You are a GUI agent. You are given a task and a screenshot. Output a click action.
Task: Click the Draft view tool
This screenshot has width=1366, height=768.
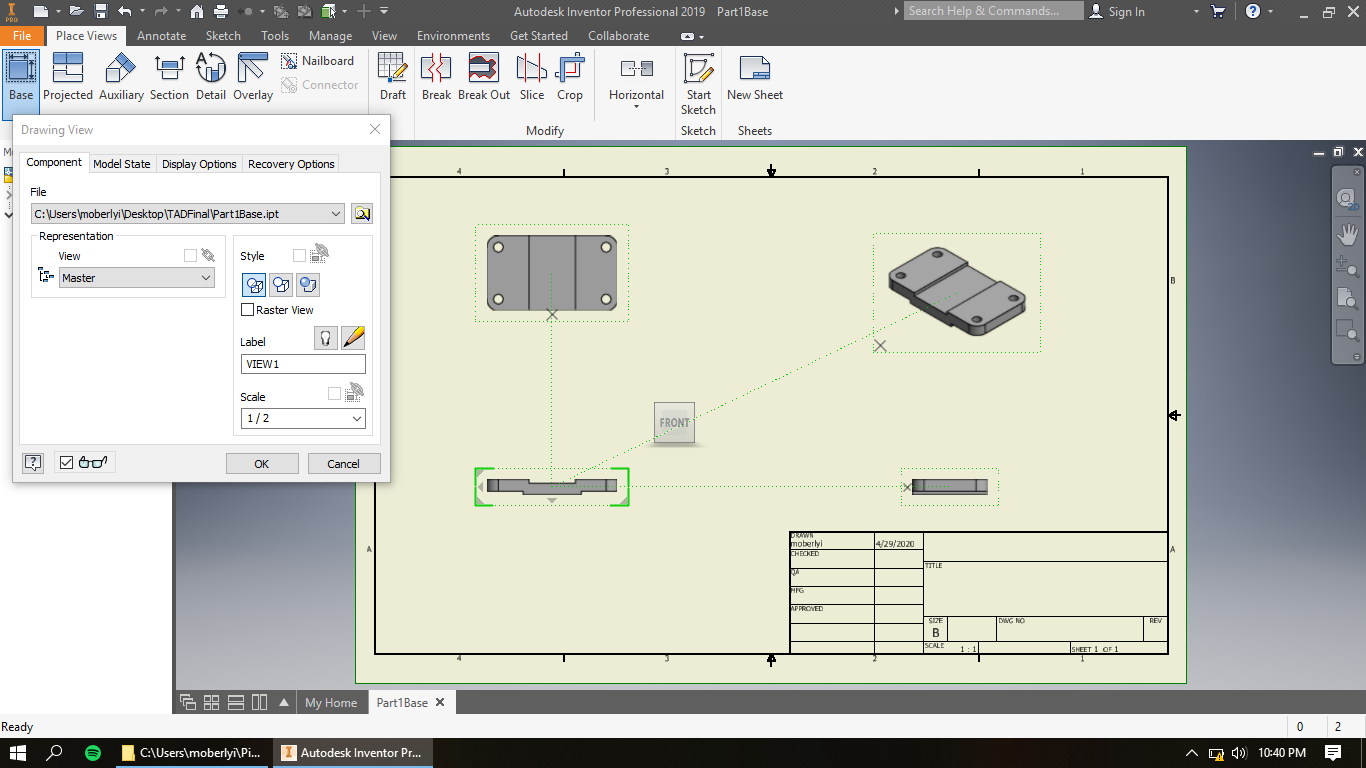pyautogui.click(x=393, y=77)
